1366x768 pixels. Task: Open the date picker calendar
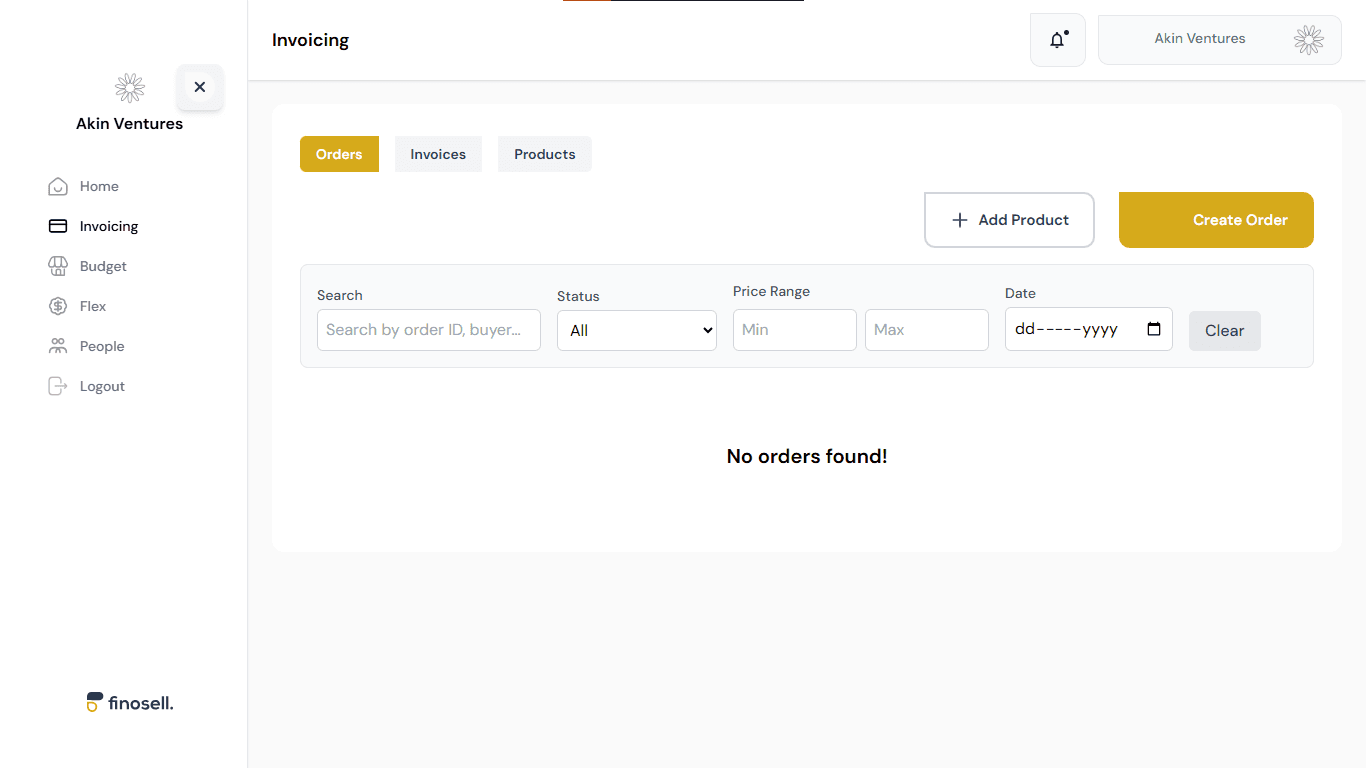pos(1155,329)
